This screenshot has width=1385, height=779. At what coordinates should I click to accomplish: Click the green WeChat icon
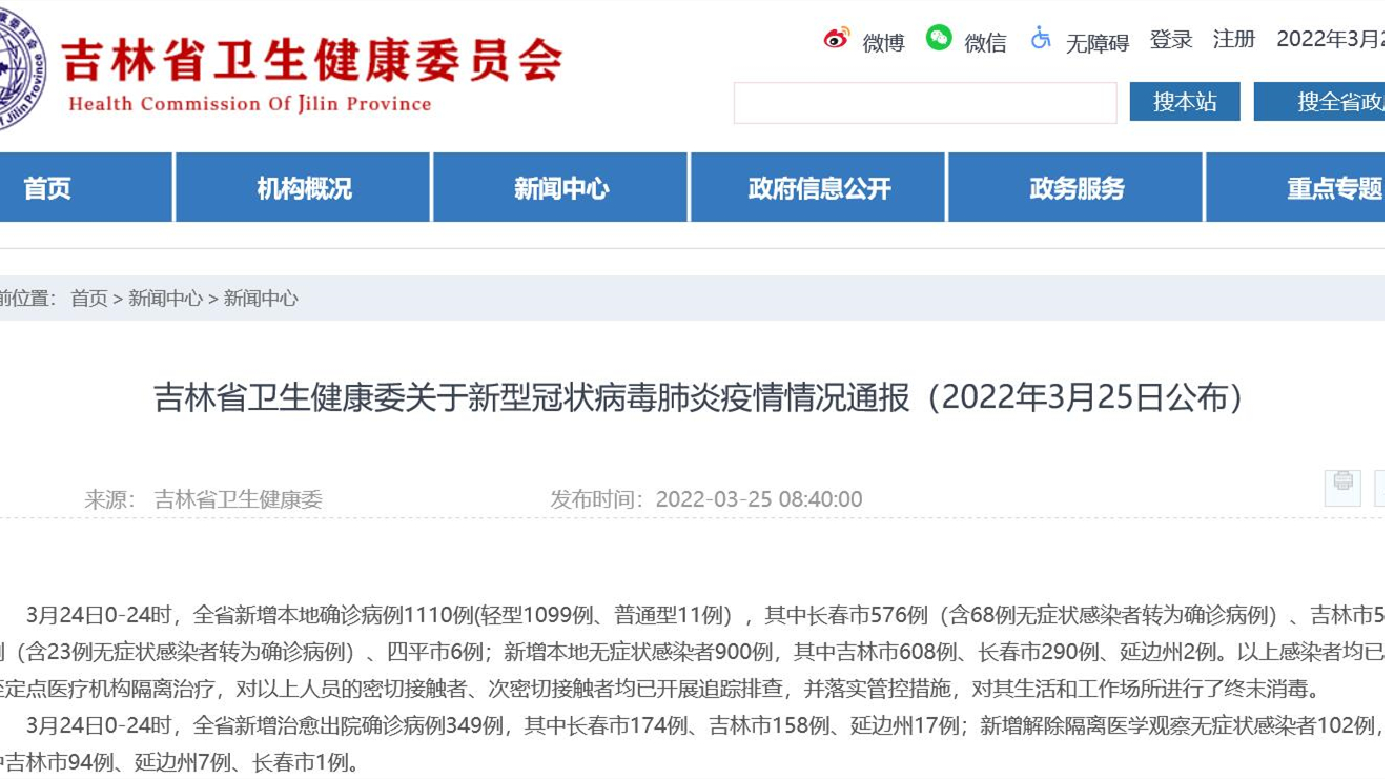(x=938, y=40)
